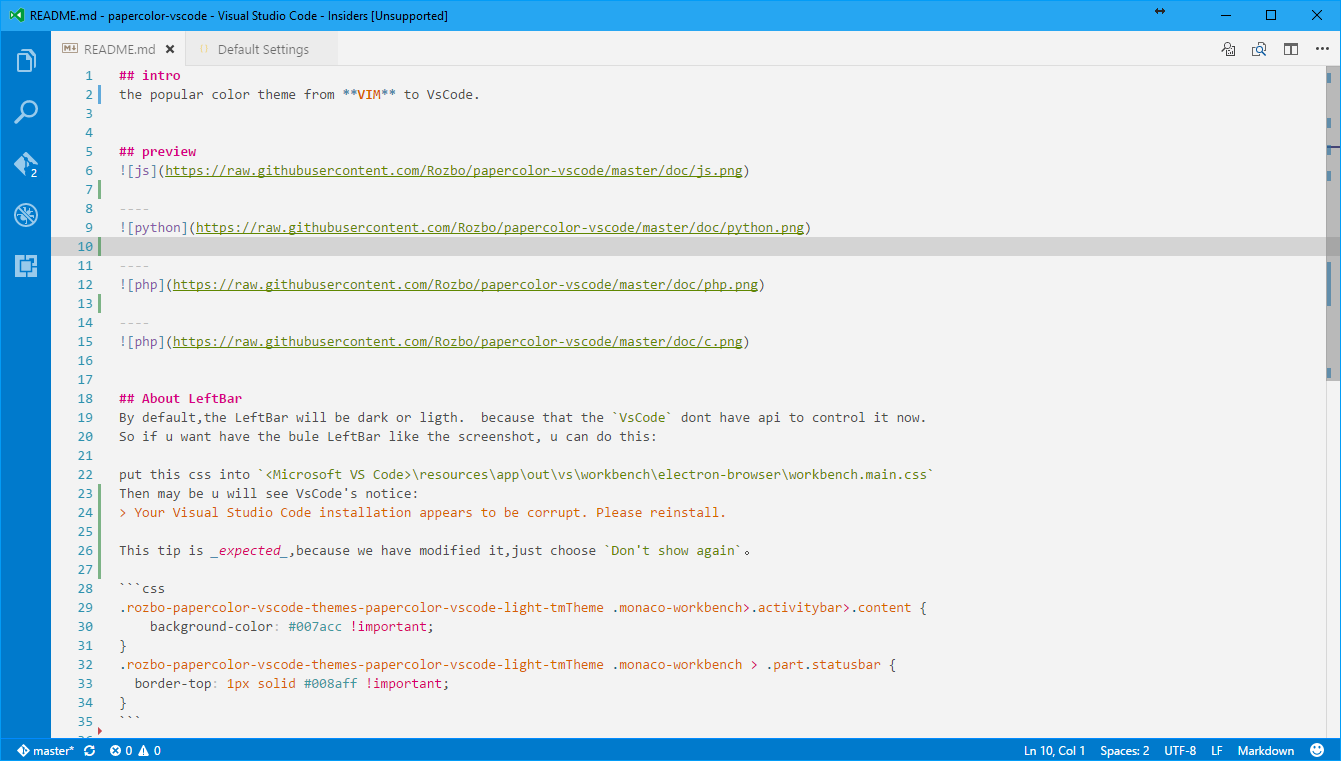Image resolution: width=1341 pixels, height=761 pixels.
Task: Click the bold '**VIM**' text on line 2
Action: tap(369, 95)
